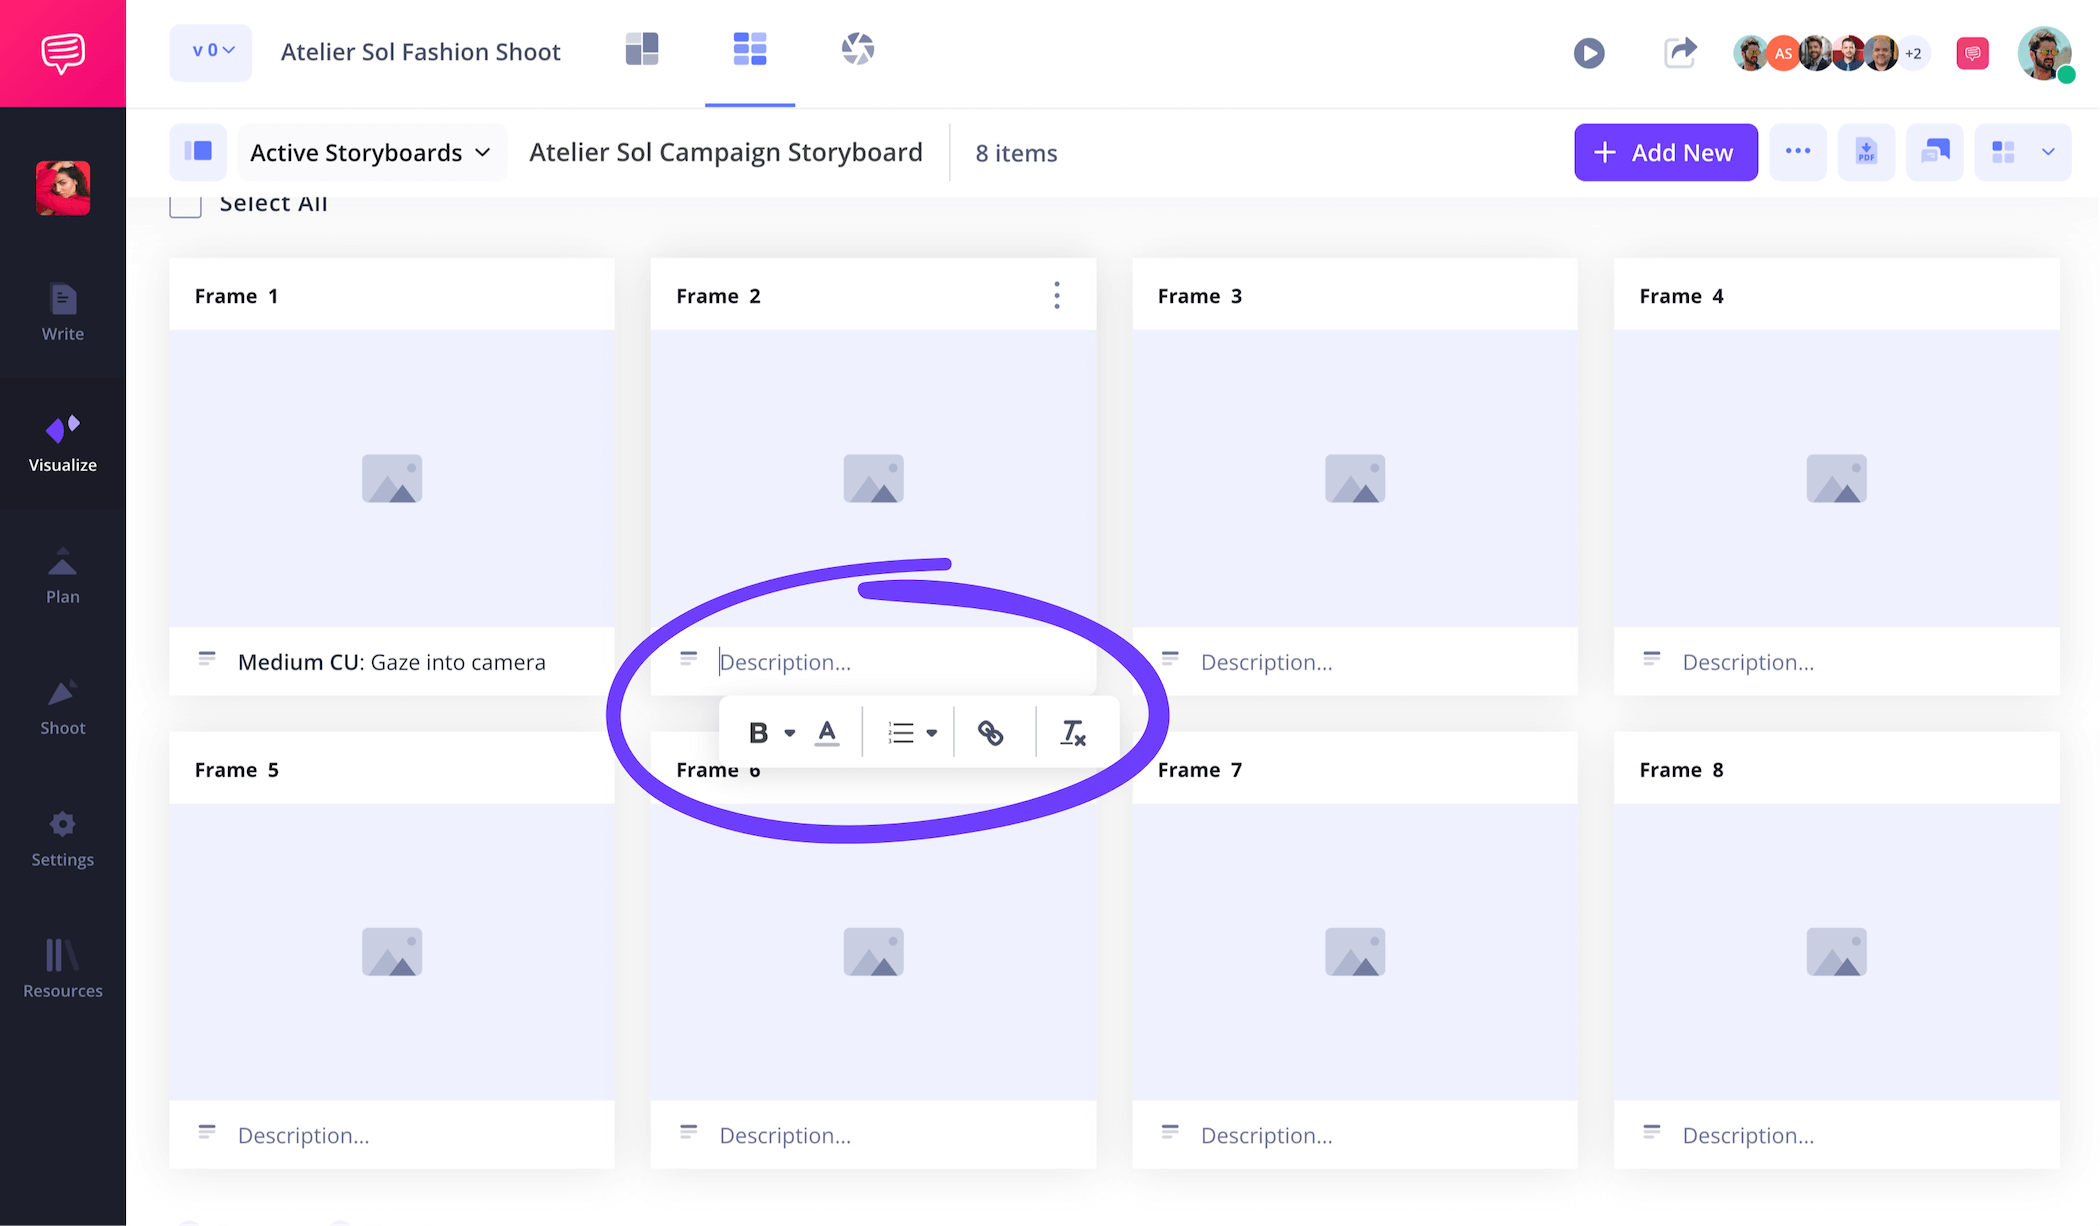Screen dimensions: 2100x1226
Task: Click the Add New button
Action: coord(1665,152)
